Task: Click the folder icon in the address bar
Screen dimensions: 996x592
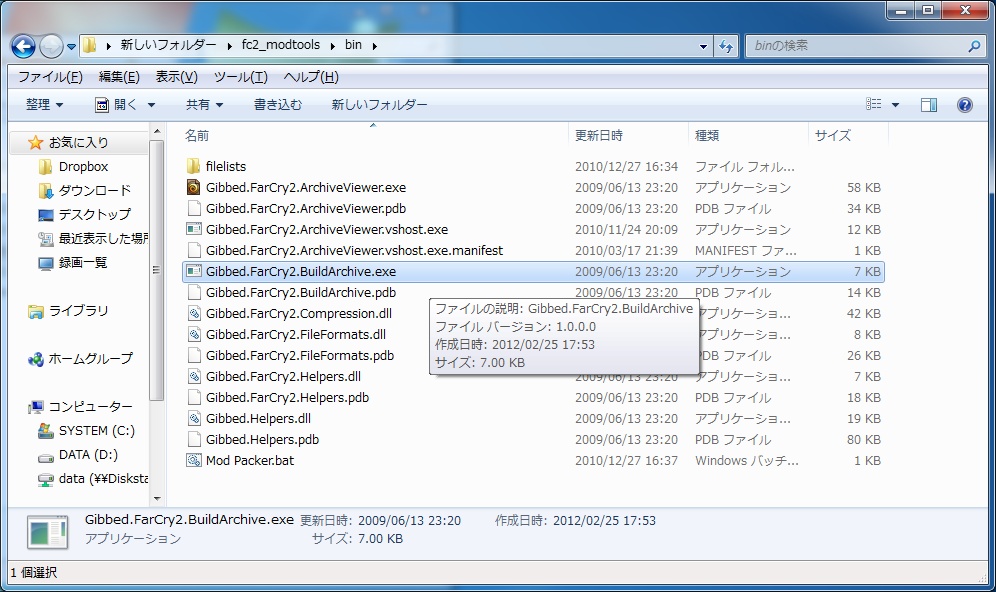Action: pos(90,45)
